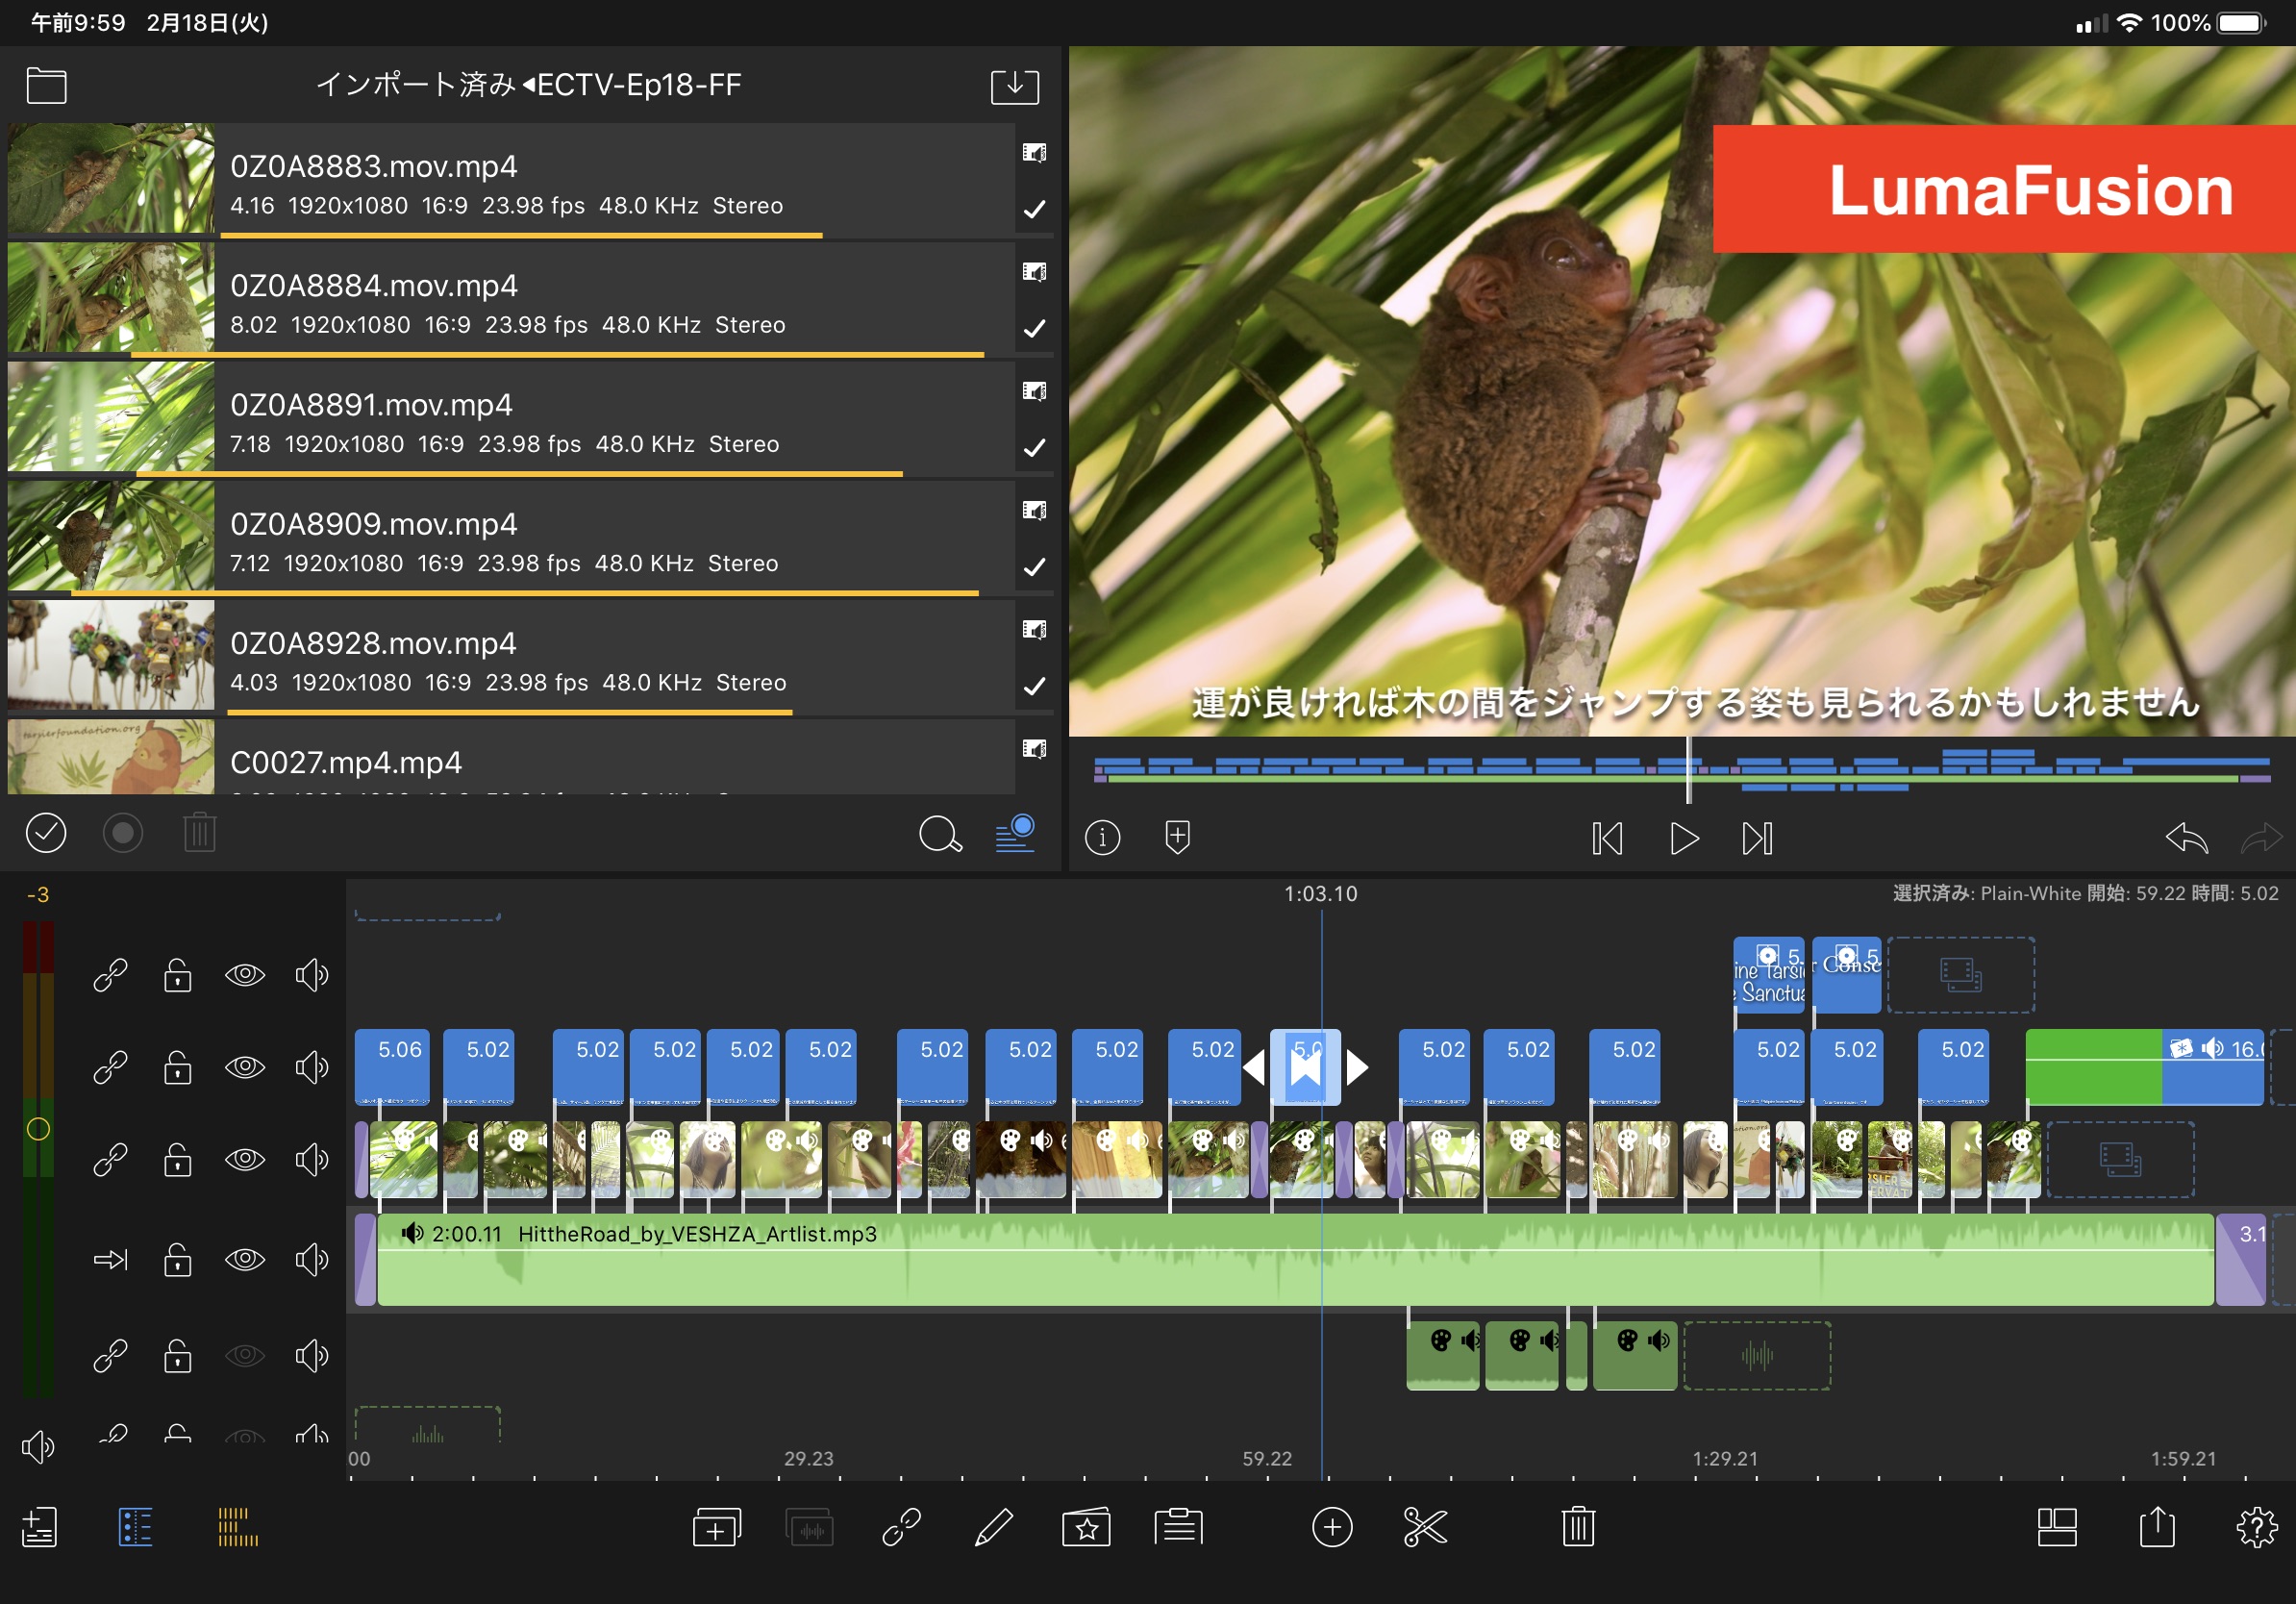Mute the HittheRoad music track speaker
This screenshot has width=2296, height=1604.
[x=311, y=1259]
